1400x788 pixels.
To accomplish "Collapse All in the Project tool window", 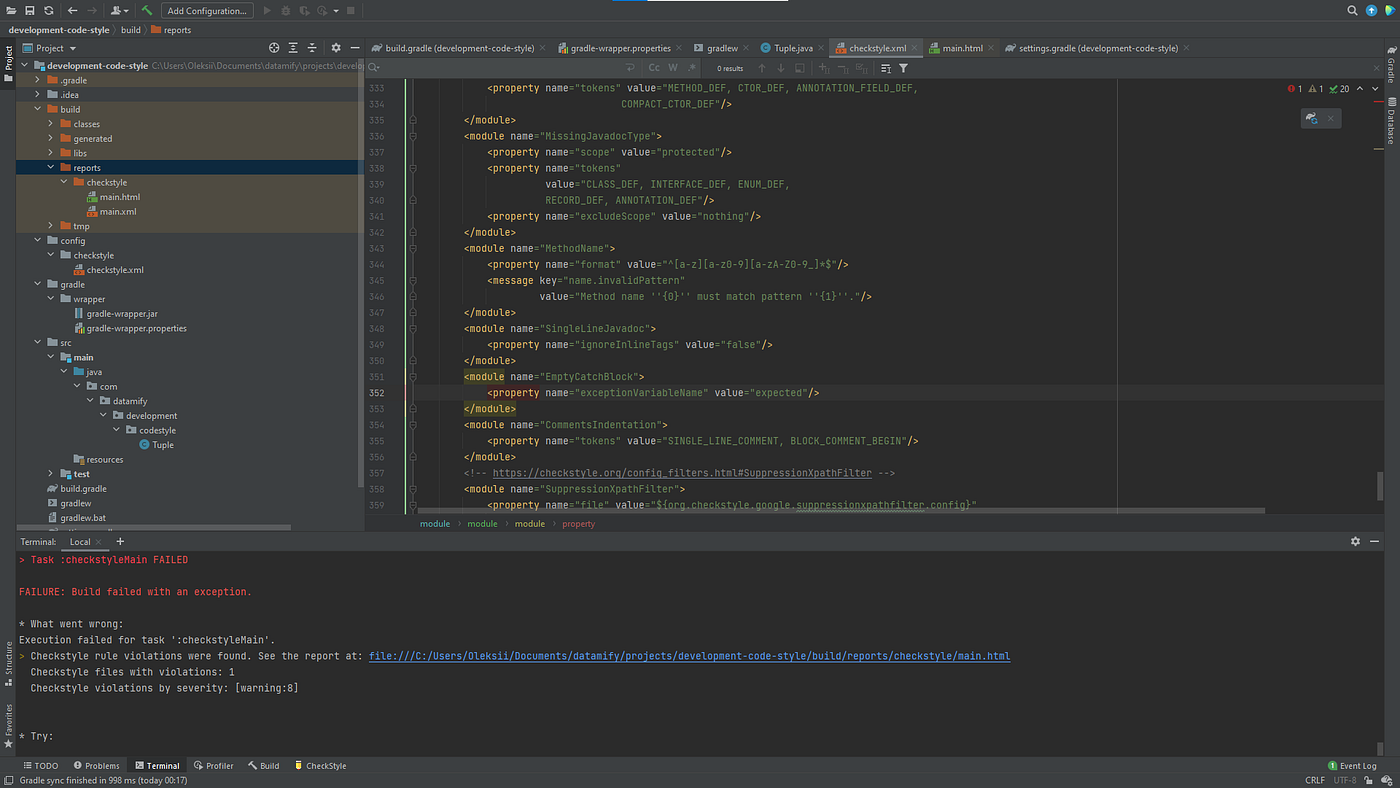I will [312, 47].
